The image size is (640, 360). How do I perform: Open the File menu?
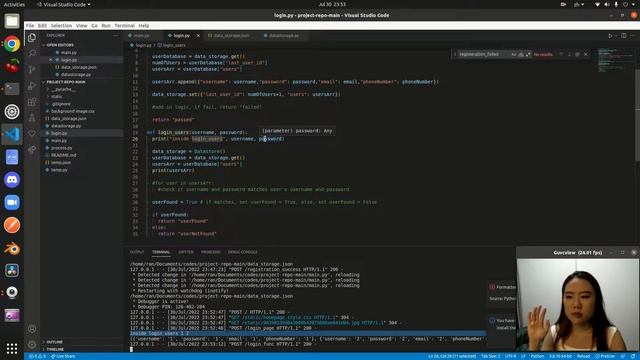click(30, 26)
